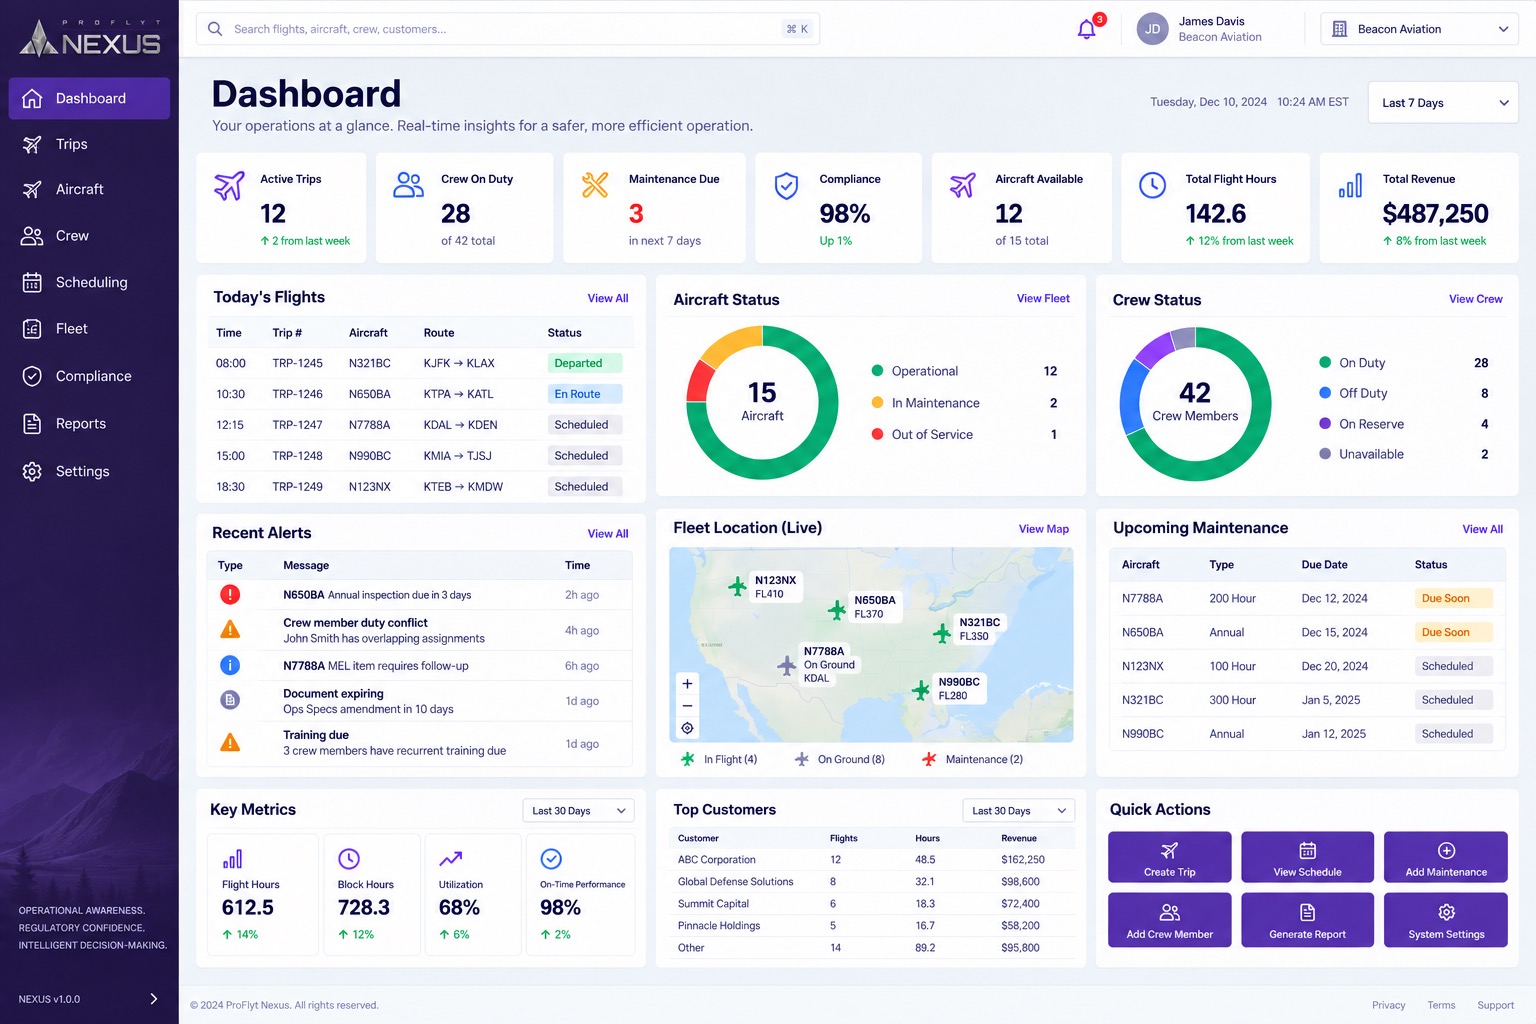Click the Total Revenue bar chart icon

coord(1350,186)
